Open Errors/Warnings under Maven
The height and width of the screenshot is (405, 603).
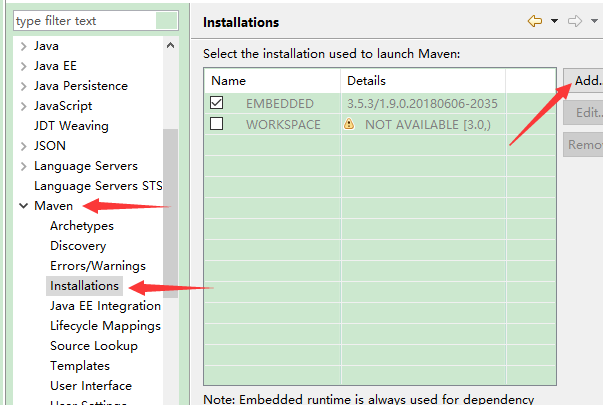click(98, 266)
